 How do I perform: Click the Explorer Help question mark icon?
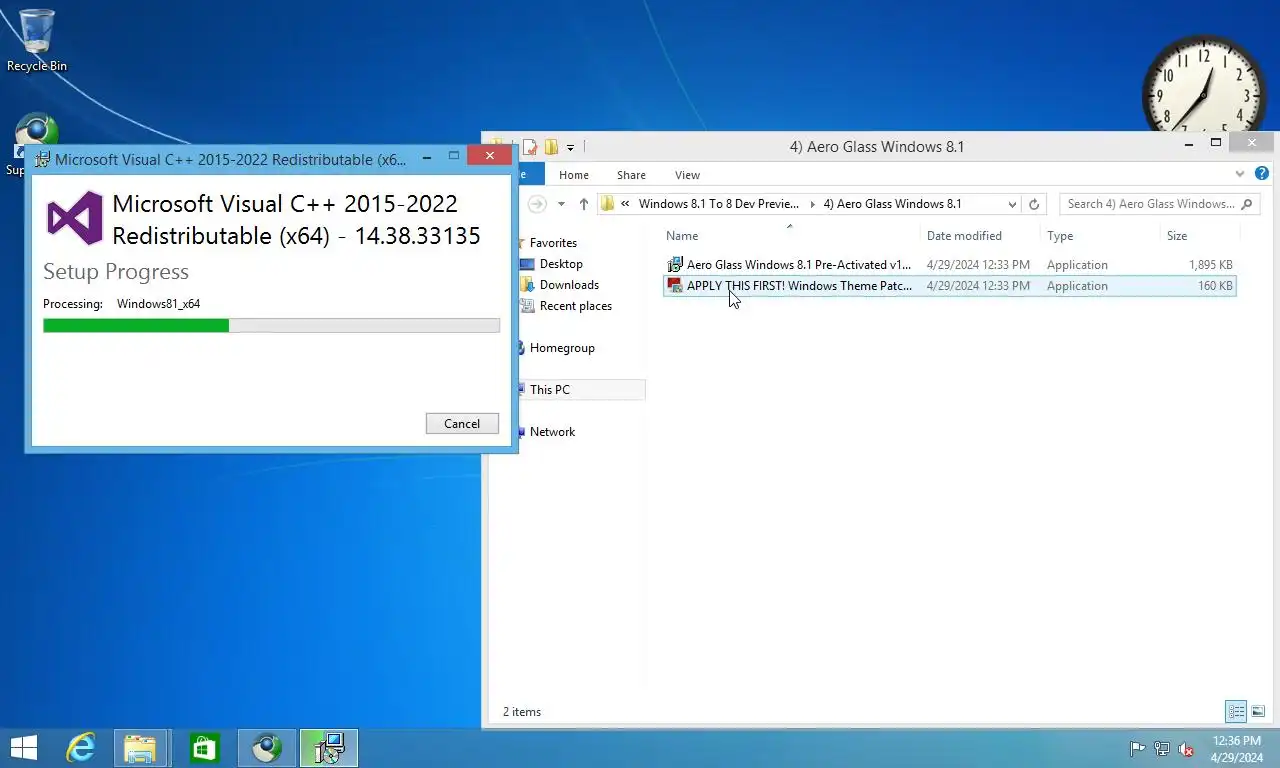click(1262, 174)
